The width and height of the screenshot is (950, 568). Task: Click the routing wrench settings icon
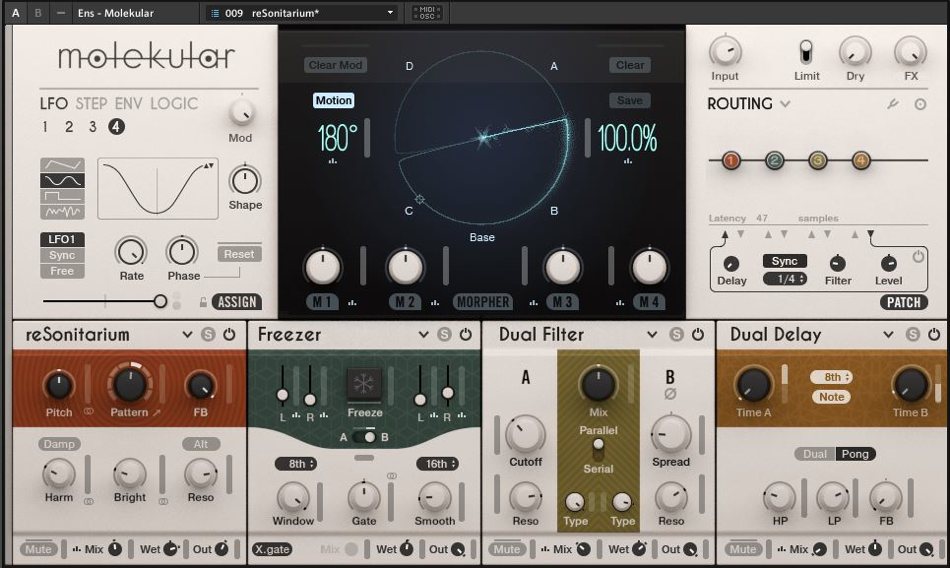(x=893, y=104)
